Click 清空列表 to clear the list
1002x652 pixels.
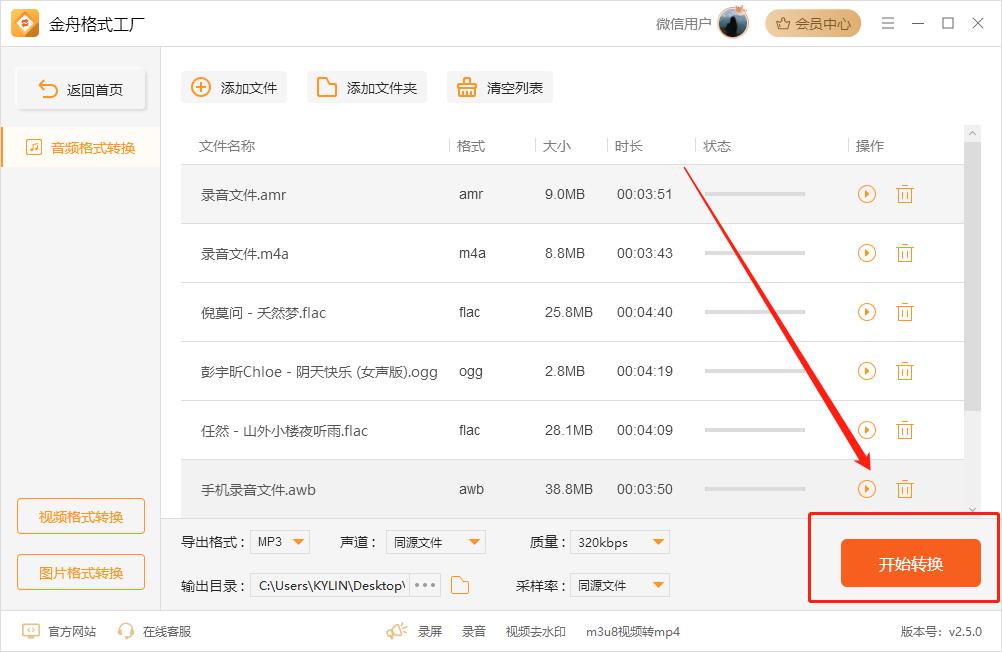[499, 87]
